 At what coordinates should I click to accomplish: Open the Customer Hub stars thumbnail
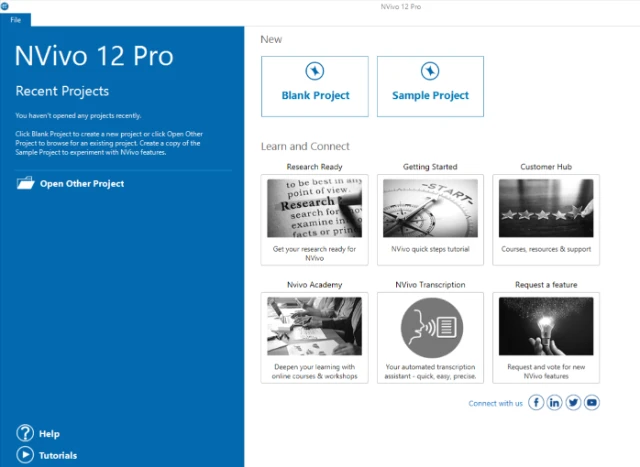(547, 208)
